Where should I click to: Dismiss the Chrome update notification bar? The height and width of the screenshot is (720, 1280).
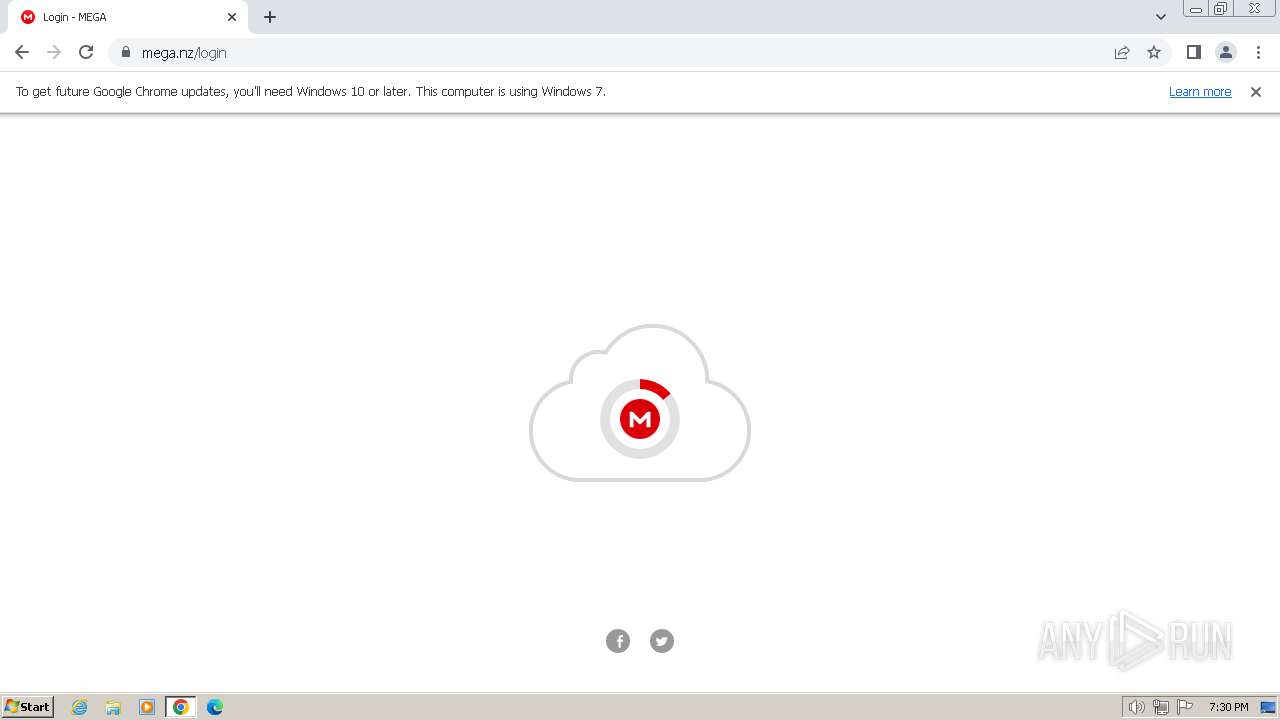1256,92
